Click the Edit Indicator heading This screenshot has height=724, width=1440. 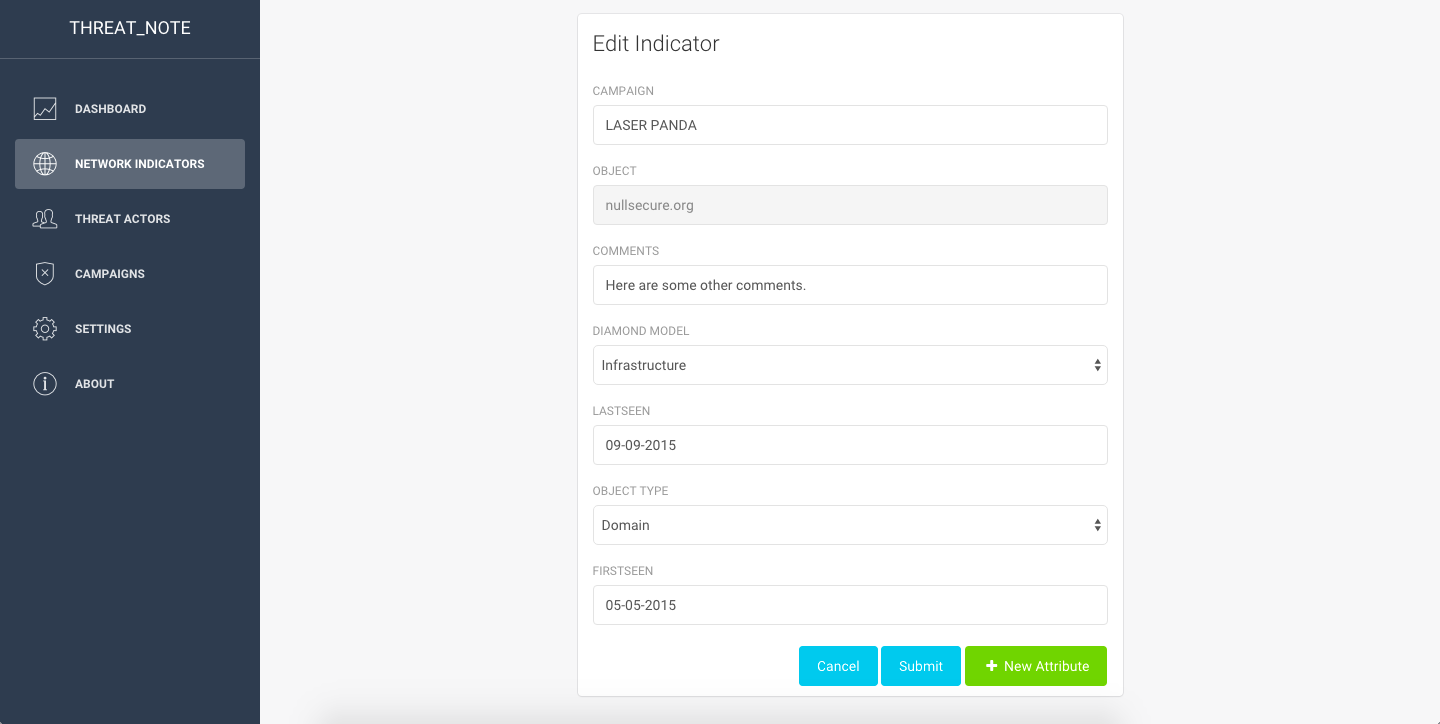coord(656,44)
